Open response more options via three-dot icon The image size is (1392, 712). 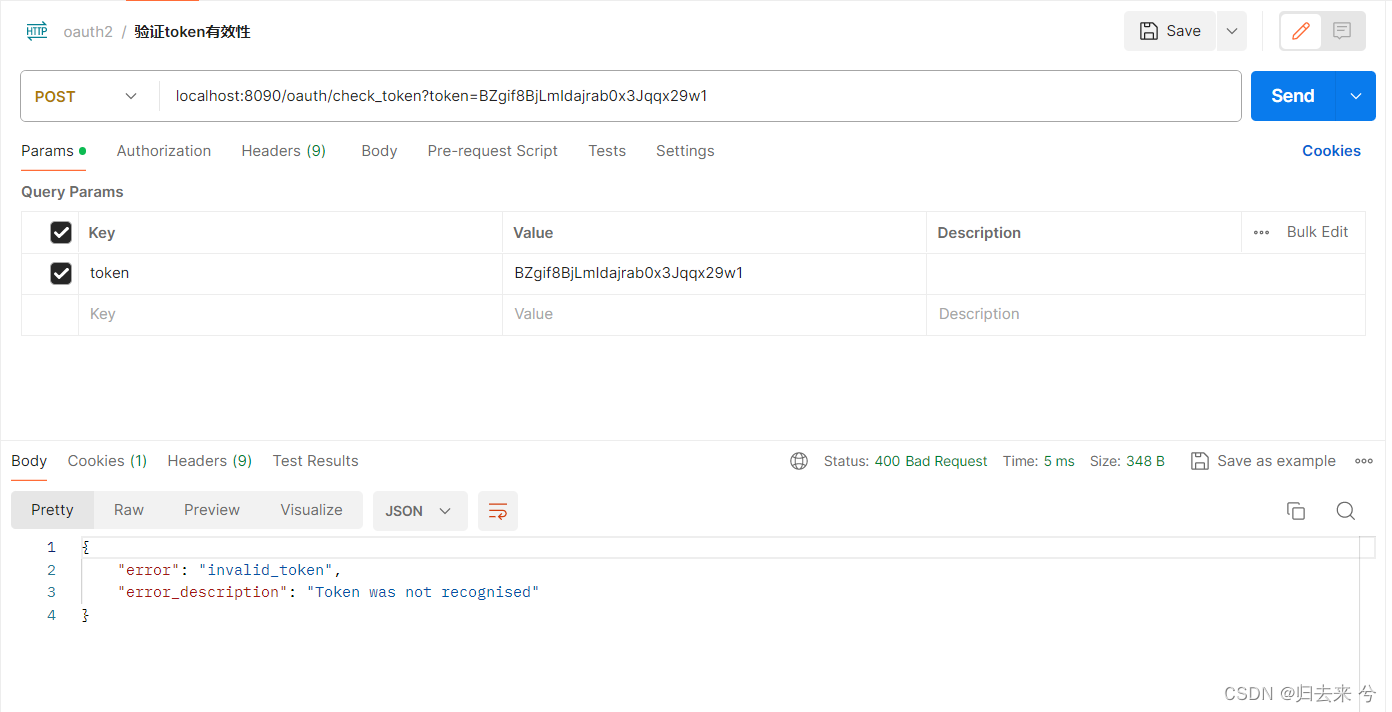[1363, 461]
